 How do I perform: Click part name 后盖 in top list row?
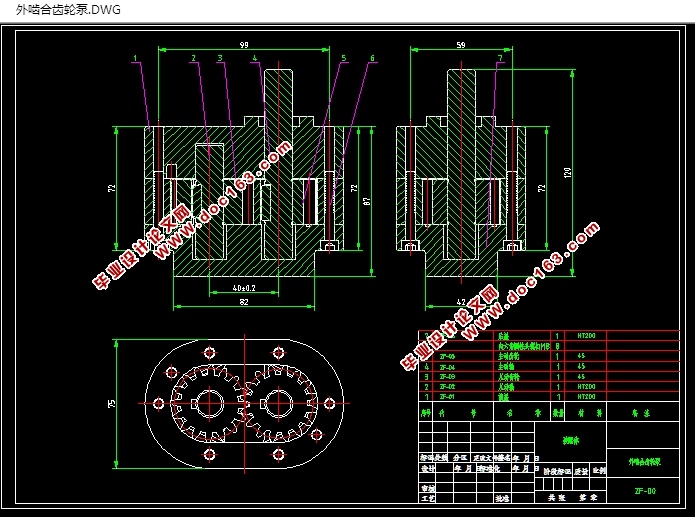click(x=504, y=336)
